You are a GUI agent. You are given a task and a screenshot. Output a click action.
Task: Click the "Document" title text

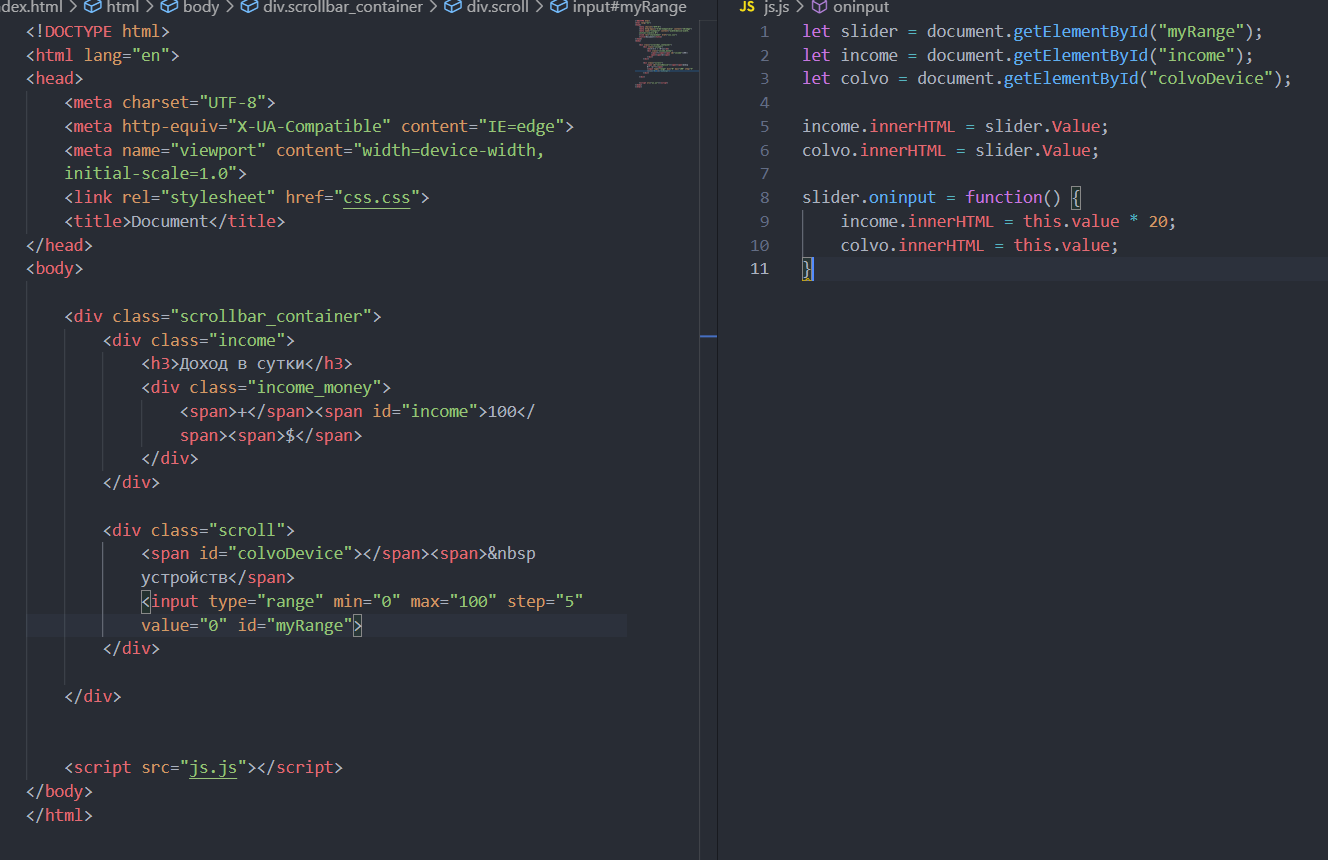pos(170,221)
